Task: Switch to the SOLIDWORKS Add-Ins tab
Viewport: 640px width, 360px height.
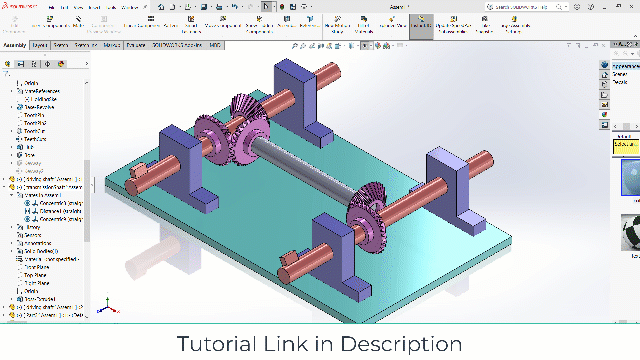Action: click(177, 45)
